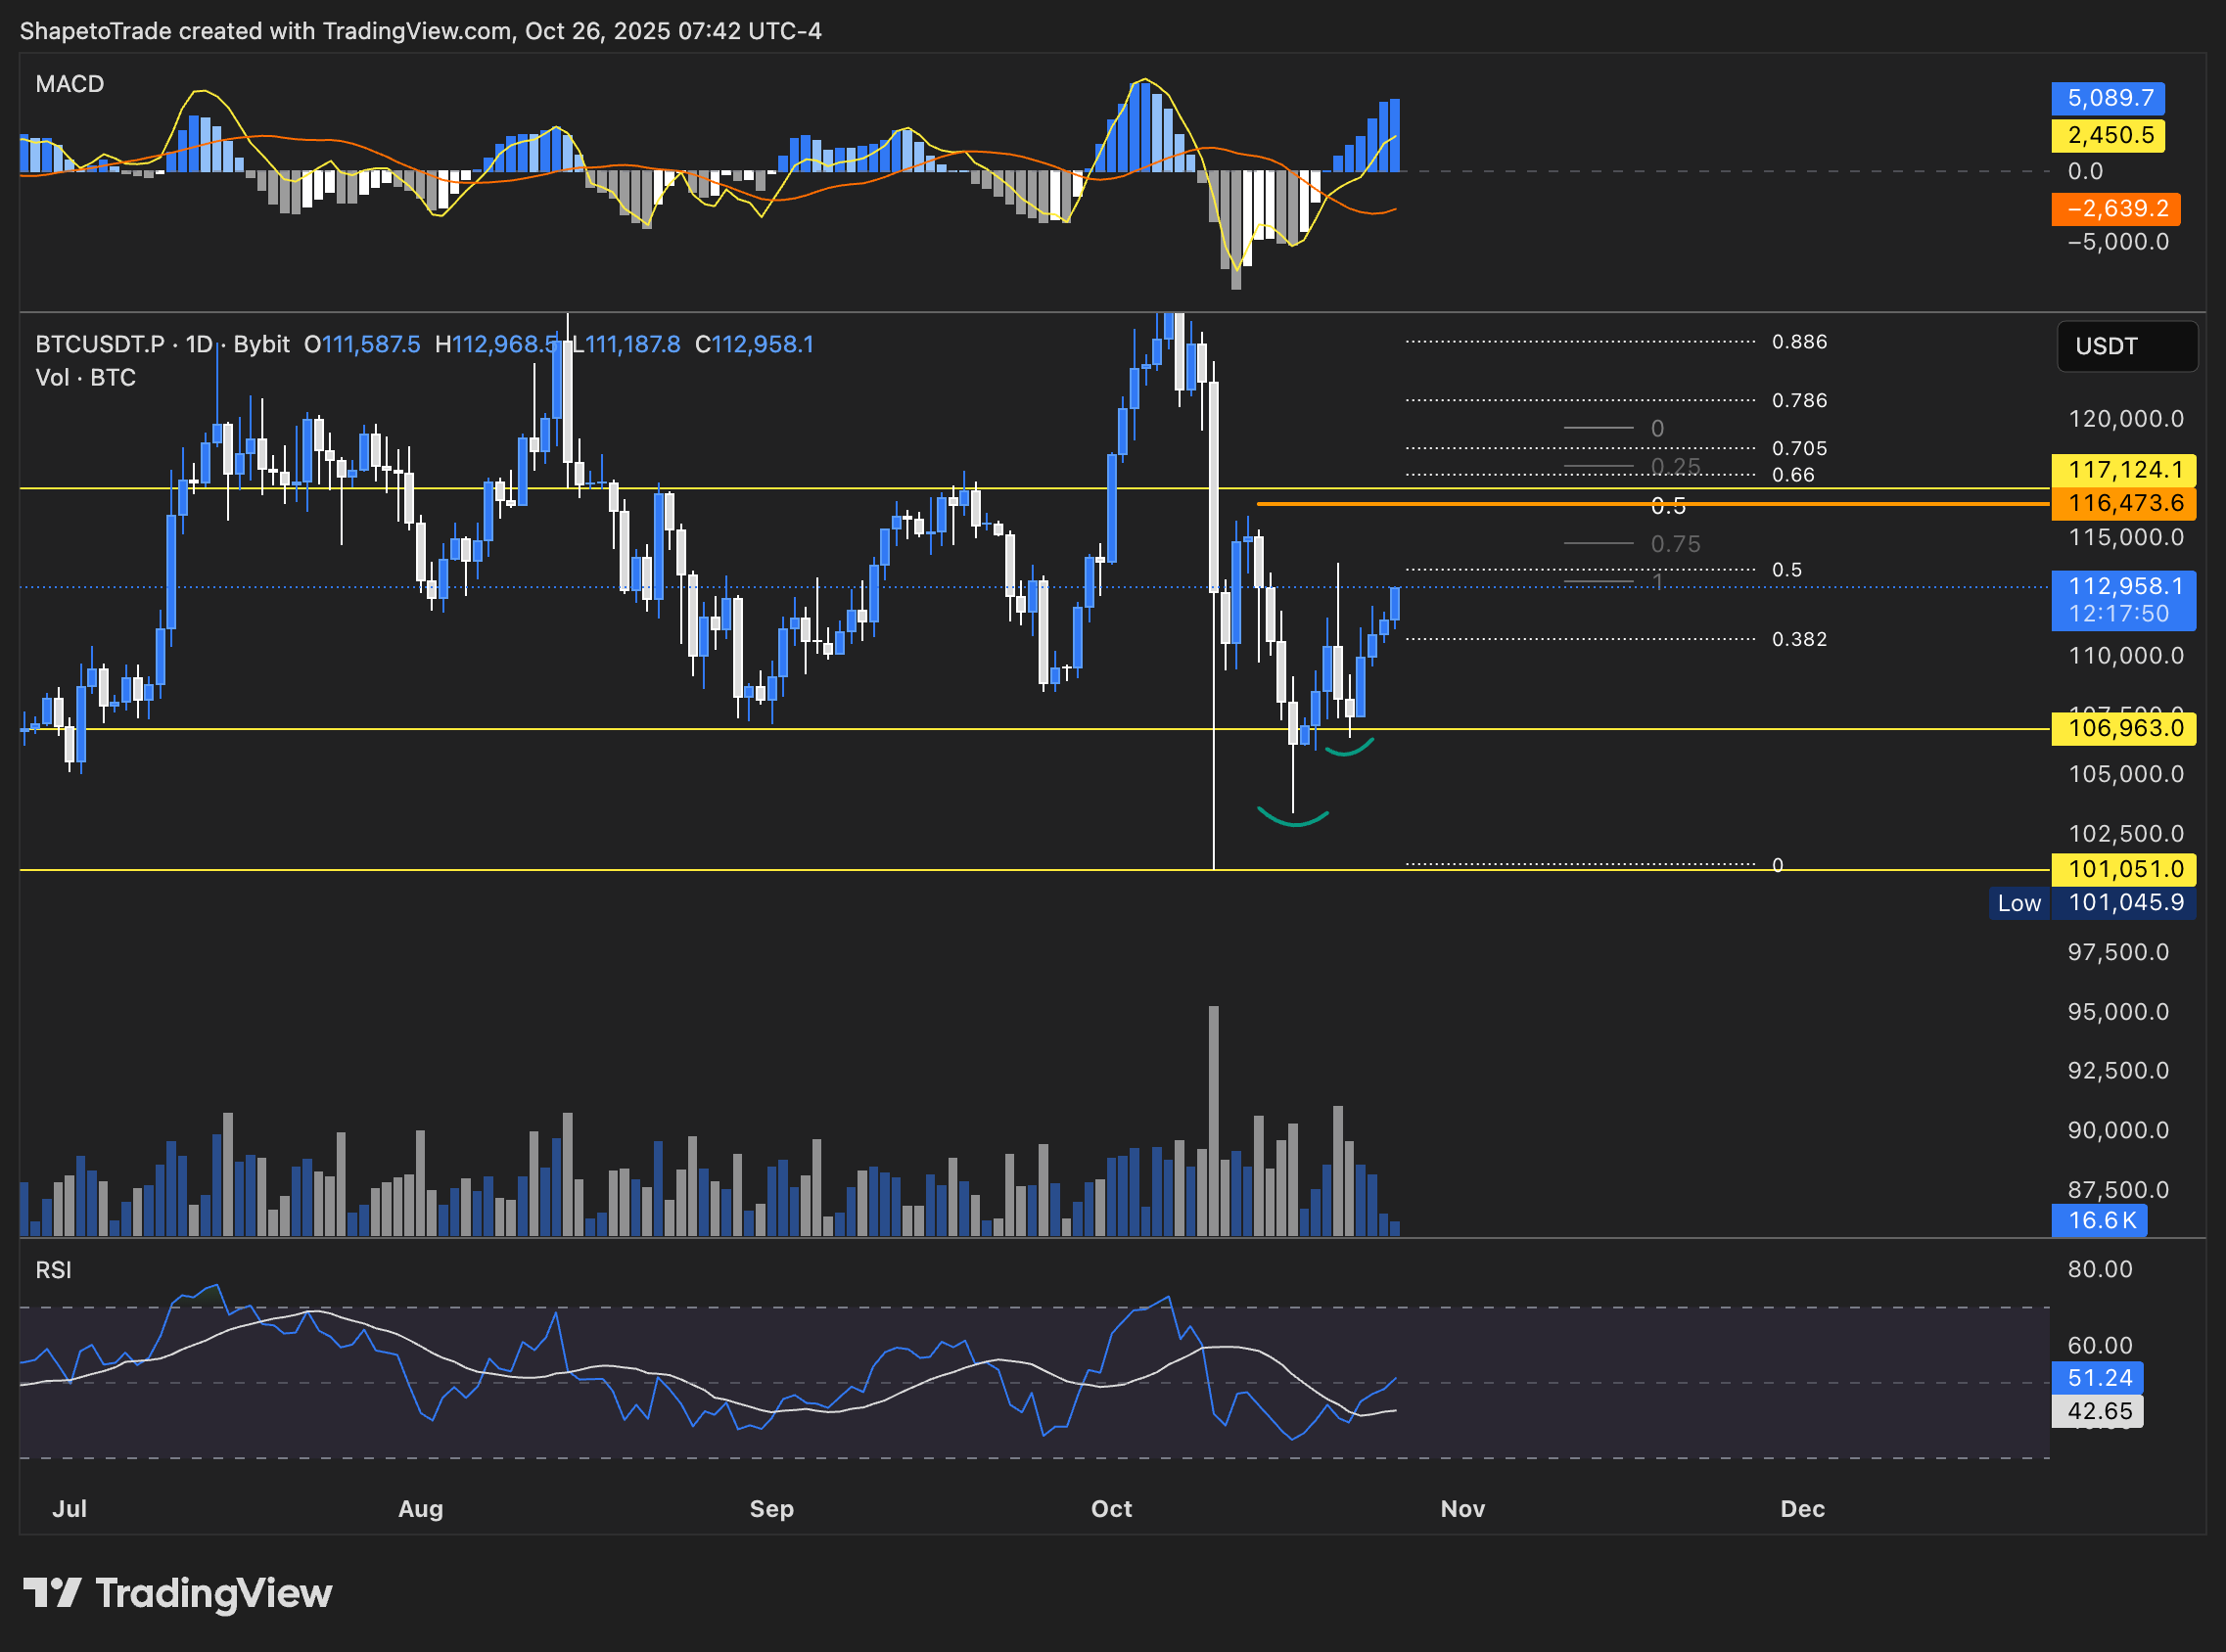This screenshot has width=2226, height=1652.
Task: Click the 51.24 RSI value label
Action: pyautogui.click(x=2097, y=1378)
